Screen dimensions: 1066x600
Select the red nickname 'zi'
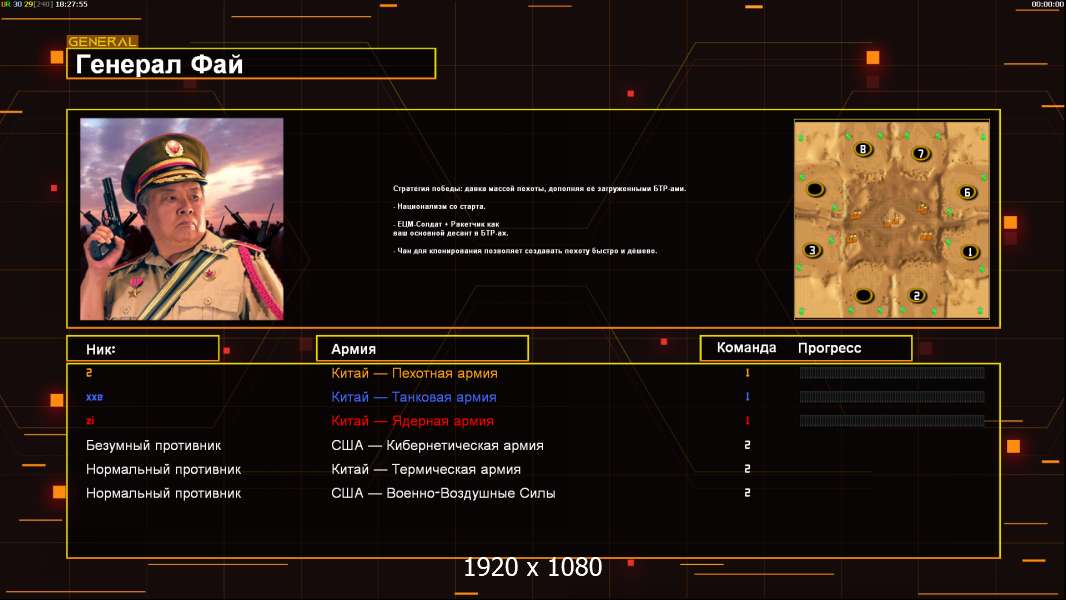(90, 421)
